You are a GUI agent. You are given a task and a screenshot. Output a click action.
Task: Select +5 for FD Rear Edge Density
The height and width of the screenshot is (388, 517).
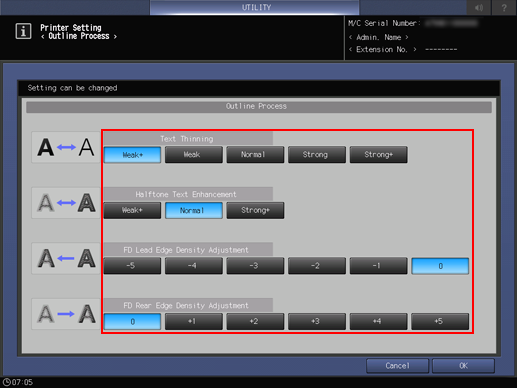(440, 321)
